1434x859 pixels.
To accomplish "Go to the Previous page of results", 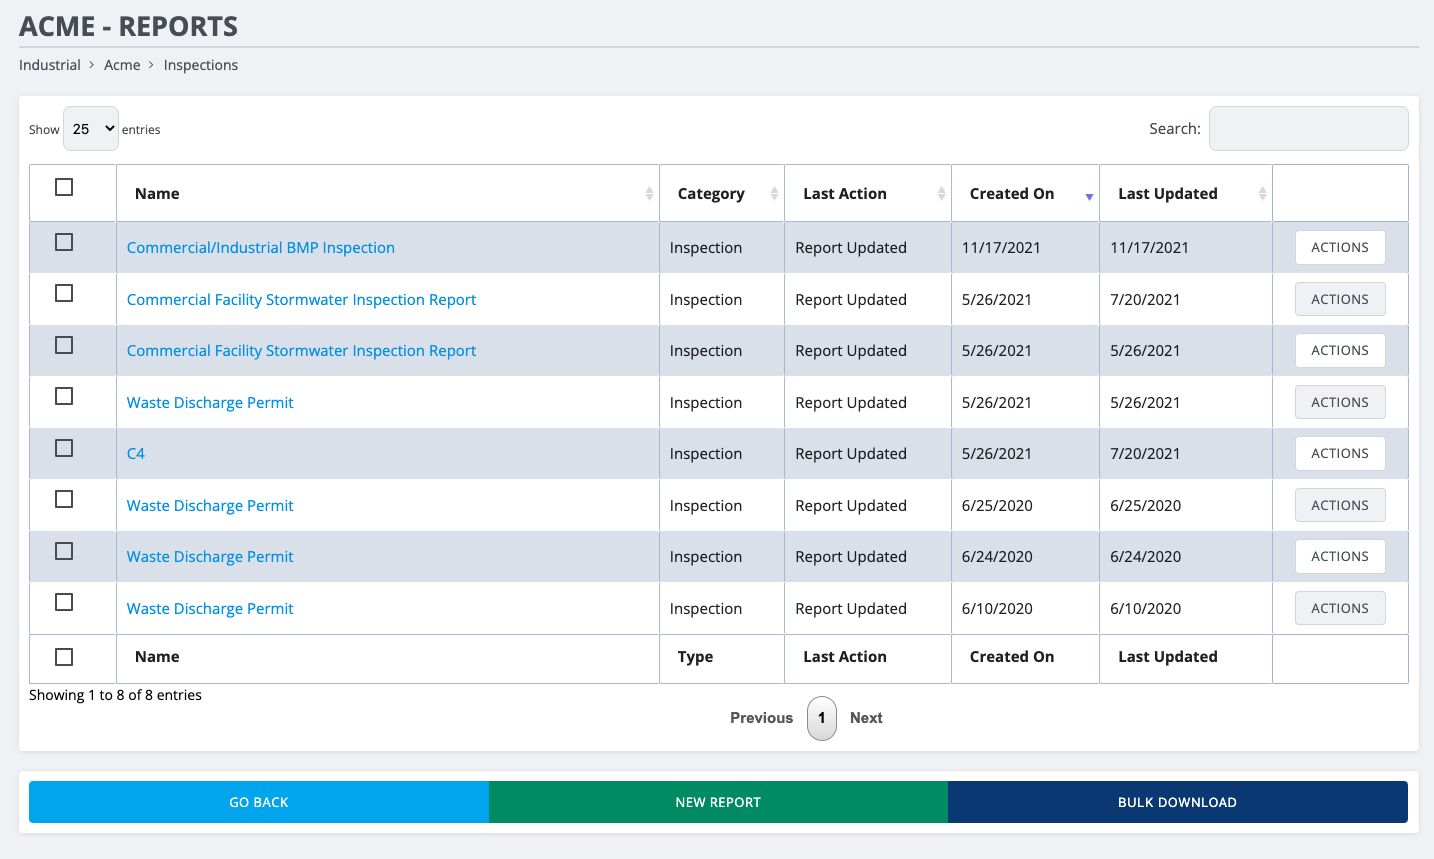I will (x=761, y=718).
